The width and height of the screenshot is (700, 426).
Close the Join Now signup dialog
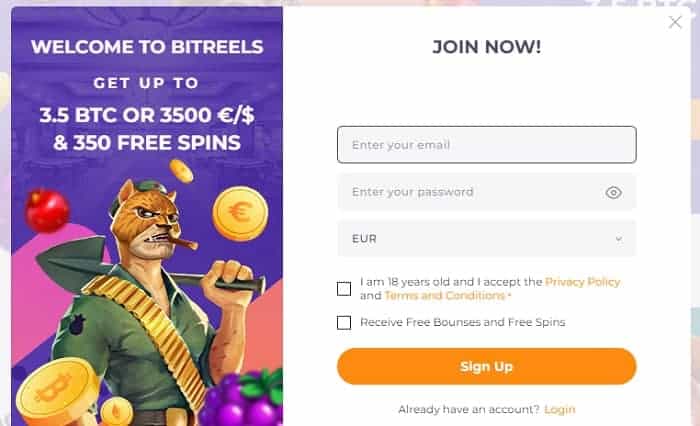pos(675,22)
